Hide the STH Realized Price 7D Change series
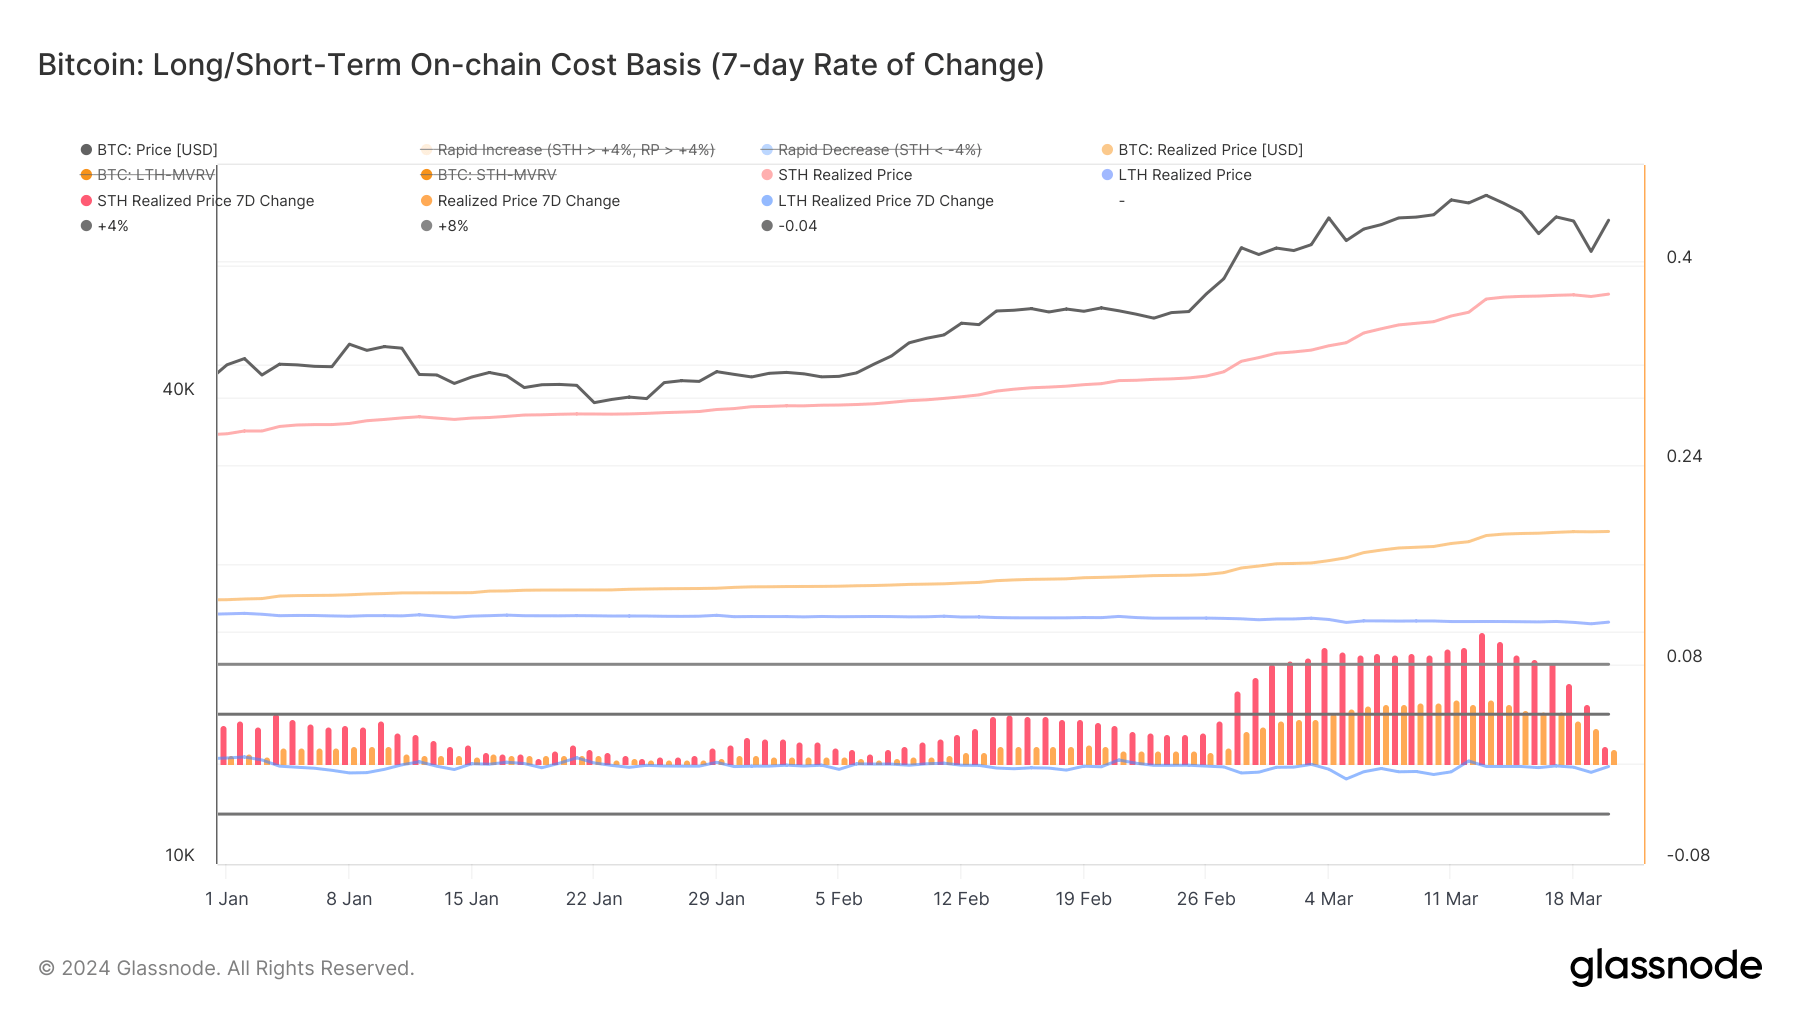 click(x=205, y=201)
